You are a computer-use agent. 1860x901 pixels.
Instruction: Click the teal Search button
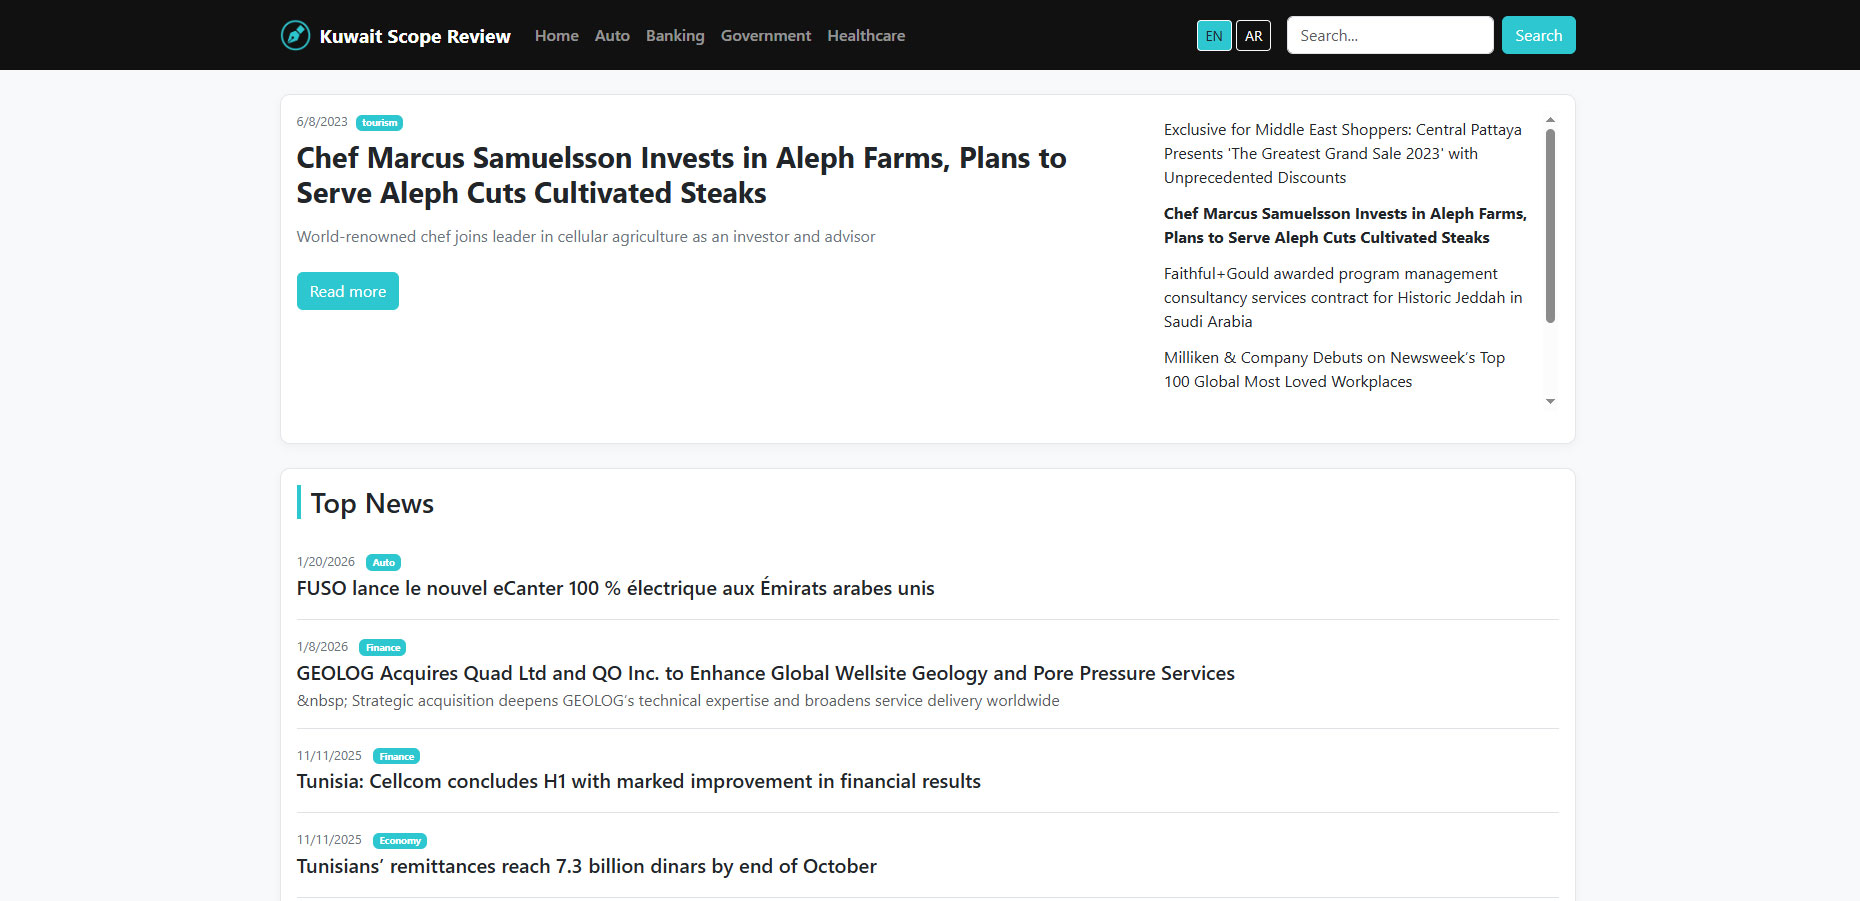coord(1538,36)
